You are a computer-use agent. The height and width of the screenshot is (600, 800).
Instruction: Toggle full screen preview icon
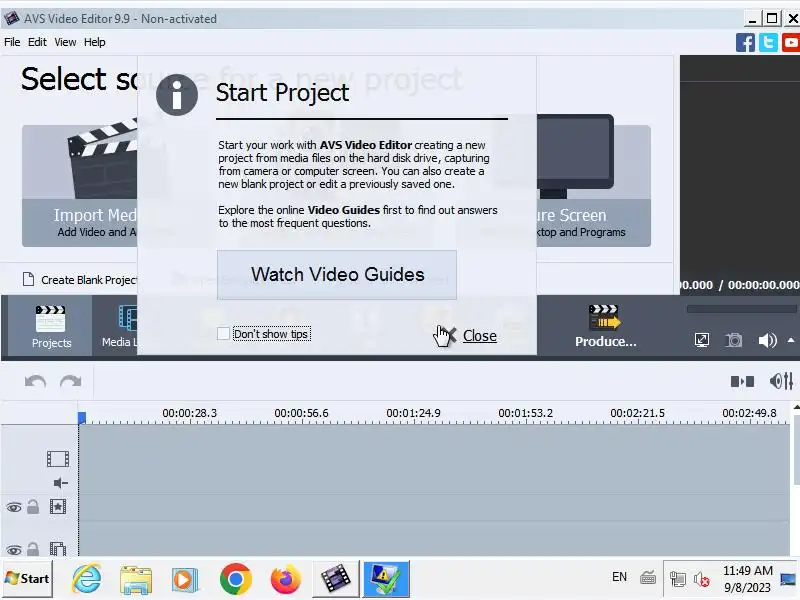click(702, 340)
